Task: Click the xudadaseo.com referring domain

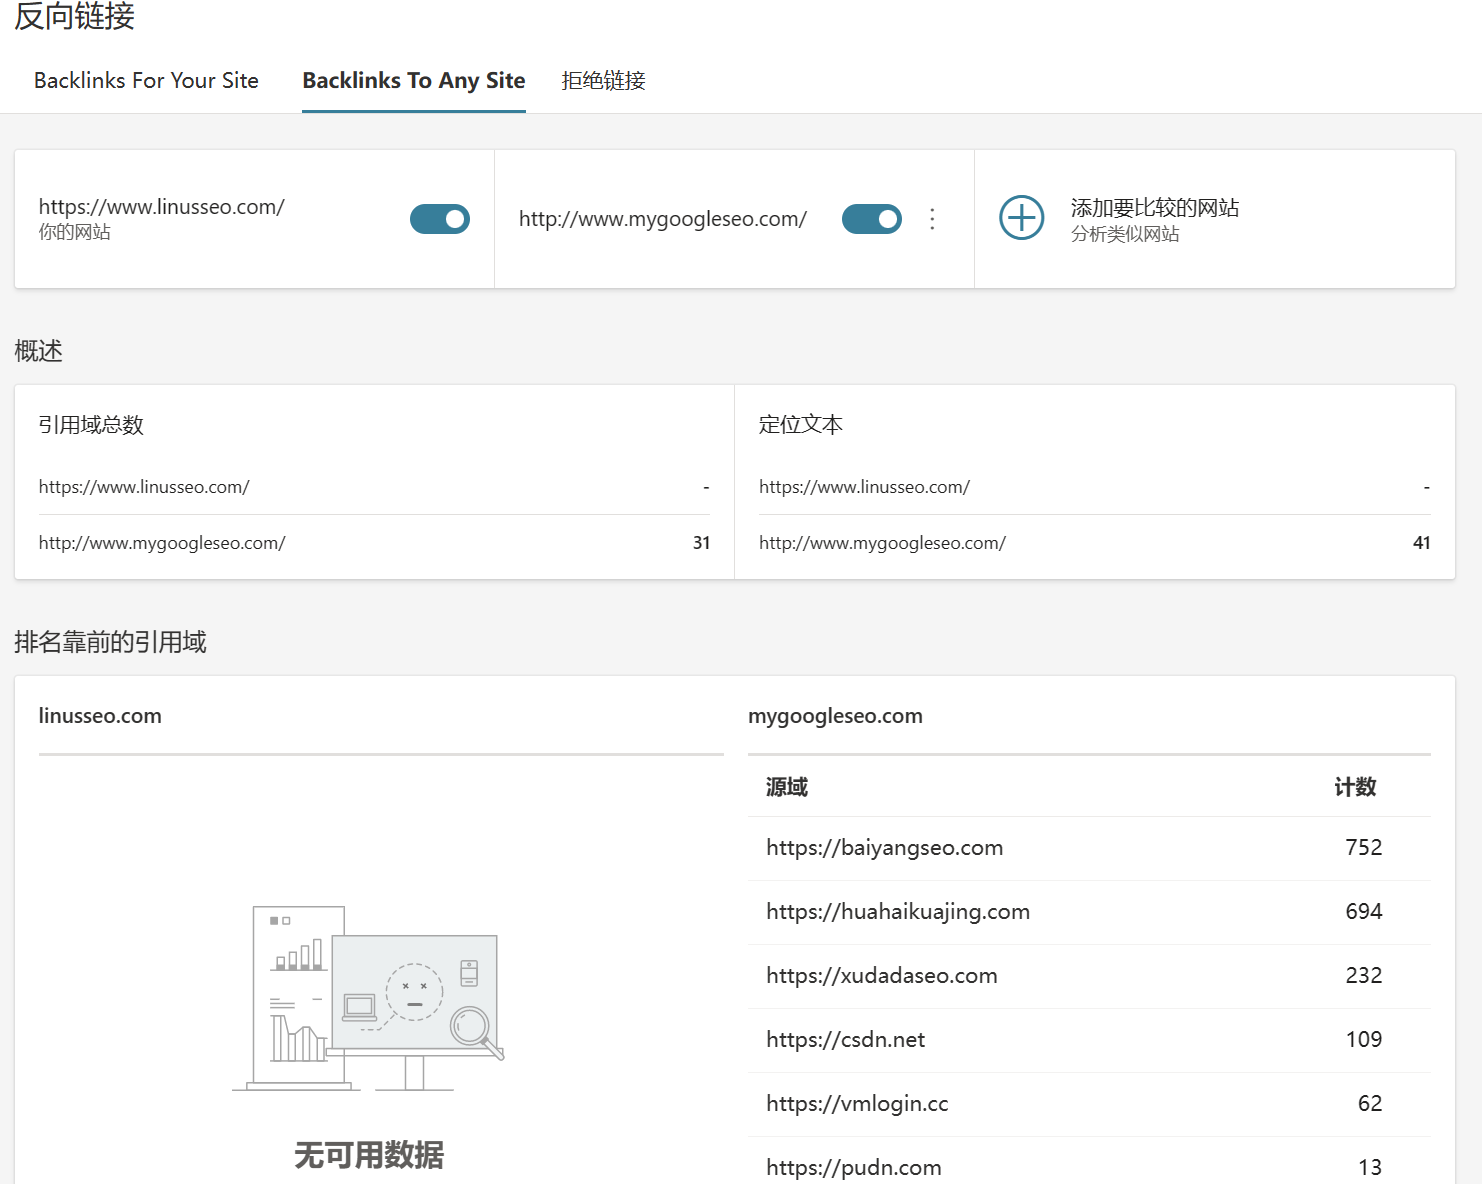Action: (x=881, y=976)
